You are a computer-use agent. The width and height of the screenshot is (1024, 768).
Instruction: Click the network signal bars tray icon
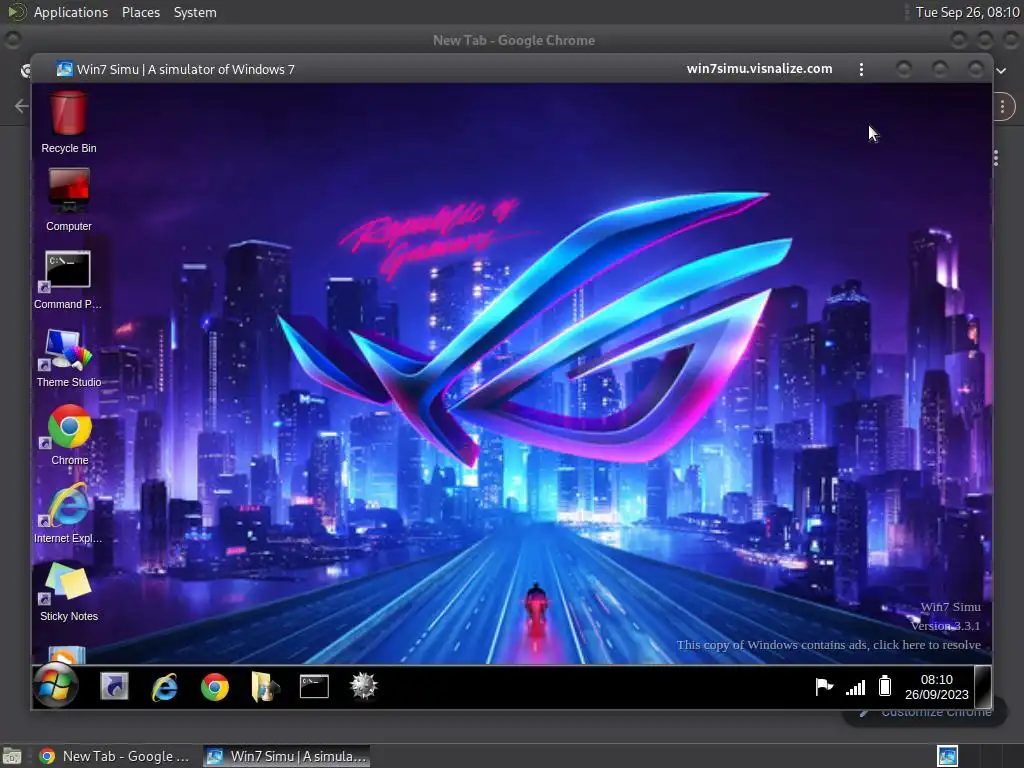pos(855,687)
